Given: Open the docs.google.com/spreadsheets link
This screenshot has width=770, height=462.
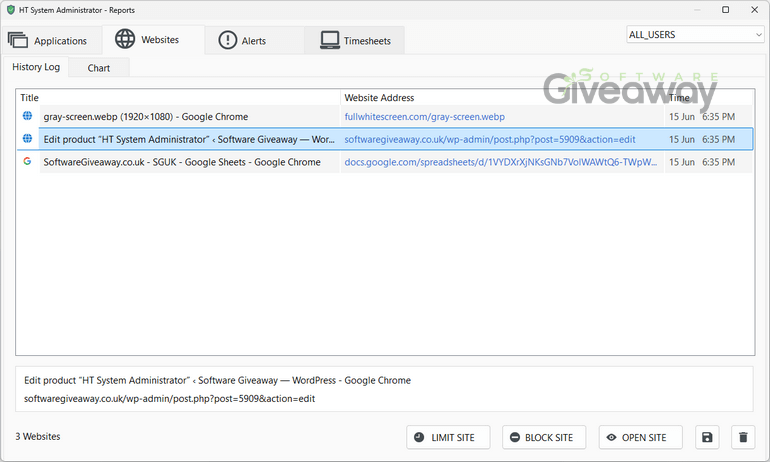Looking at the screenshot, I should 500,162.
